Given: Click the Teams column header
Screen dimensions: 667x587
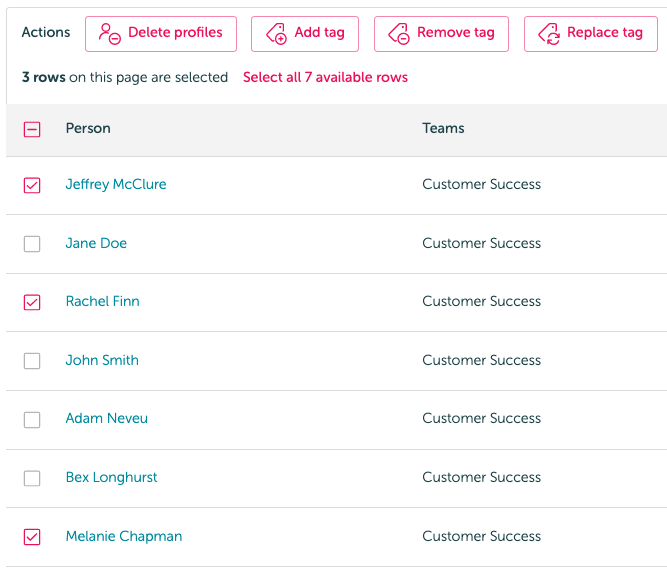Looking at the screenshot, I should click(x=443, y=128).
